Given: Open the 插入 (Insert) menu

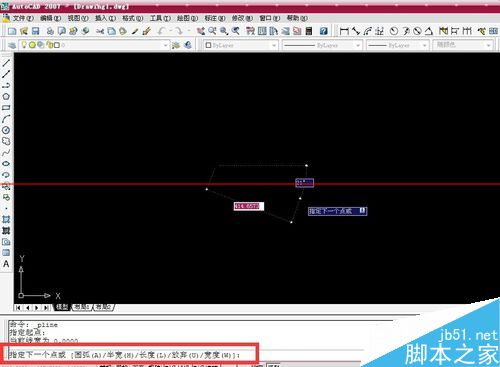Looking at the screenshot, I should [x=105, y=18].
